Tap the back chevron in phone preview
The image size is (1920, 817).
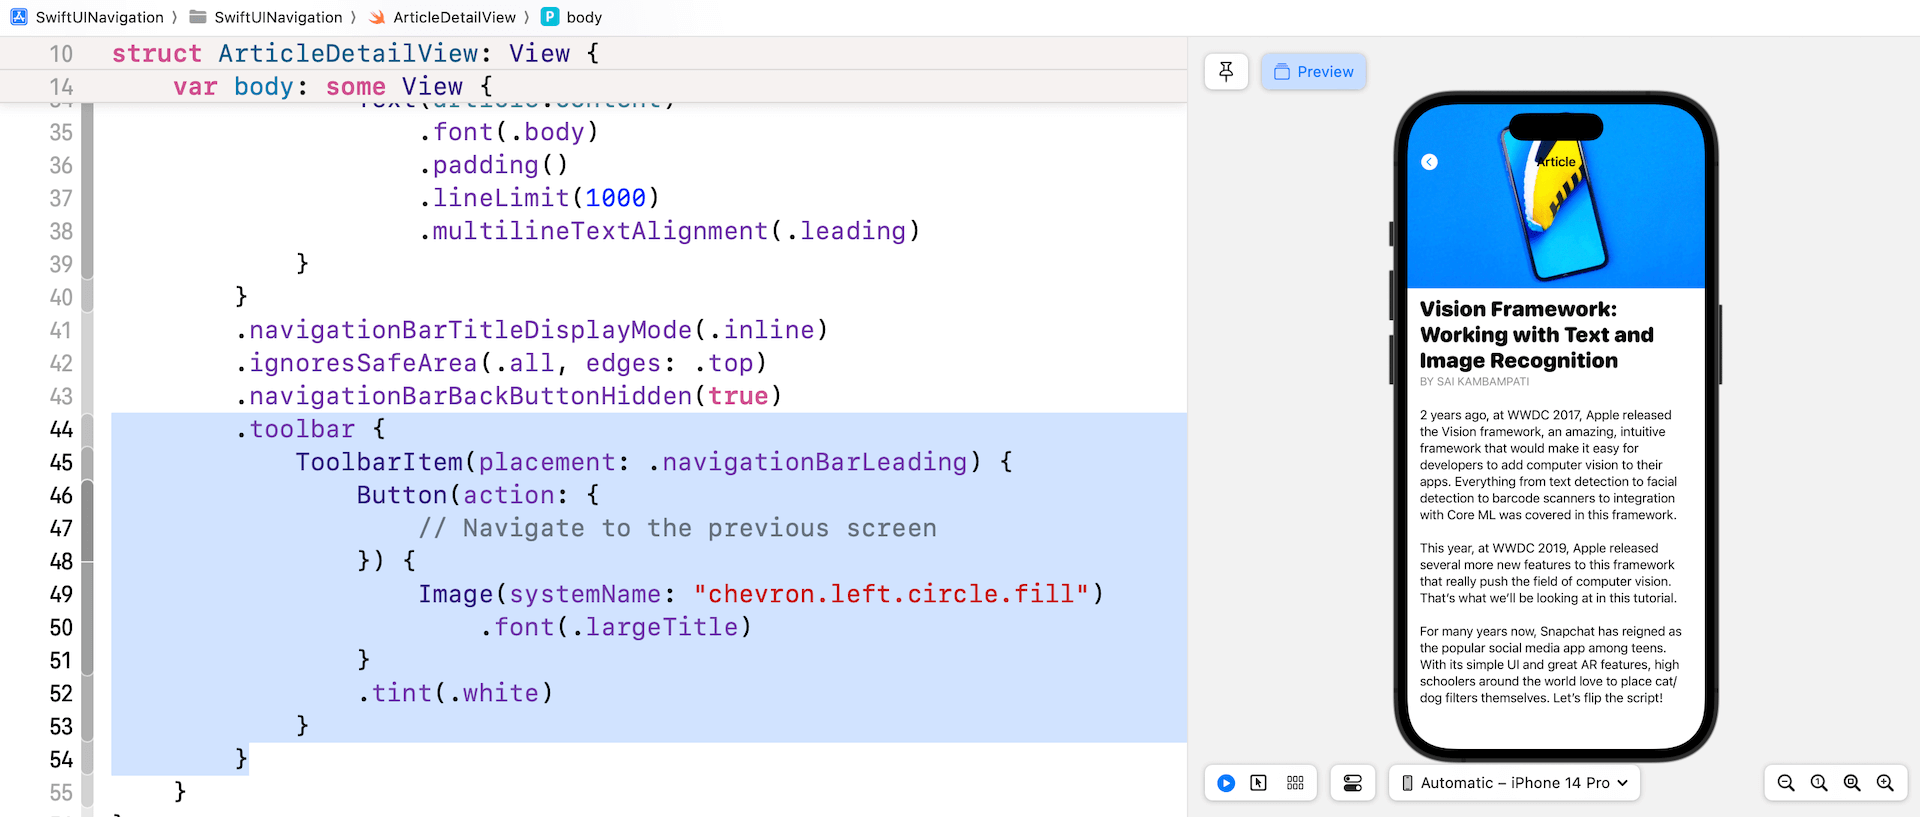point(1430,162)
